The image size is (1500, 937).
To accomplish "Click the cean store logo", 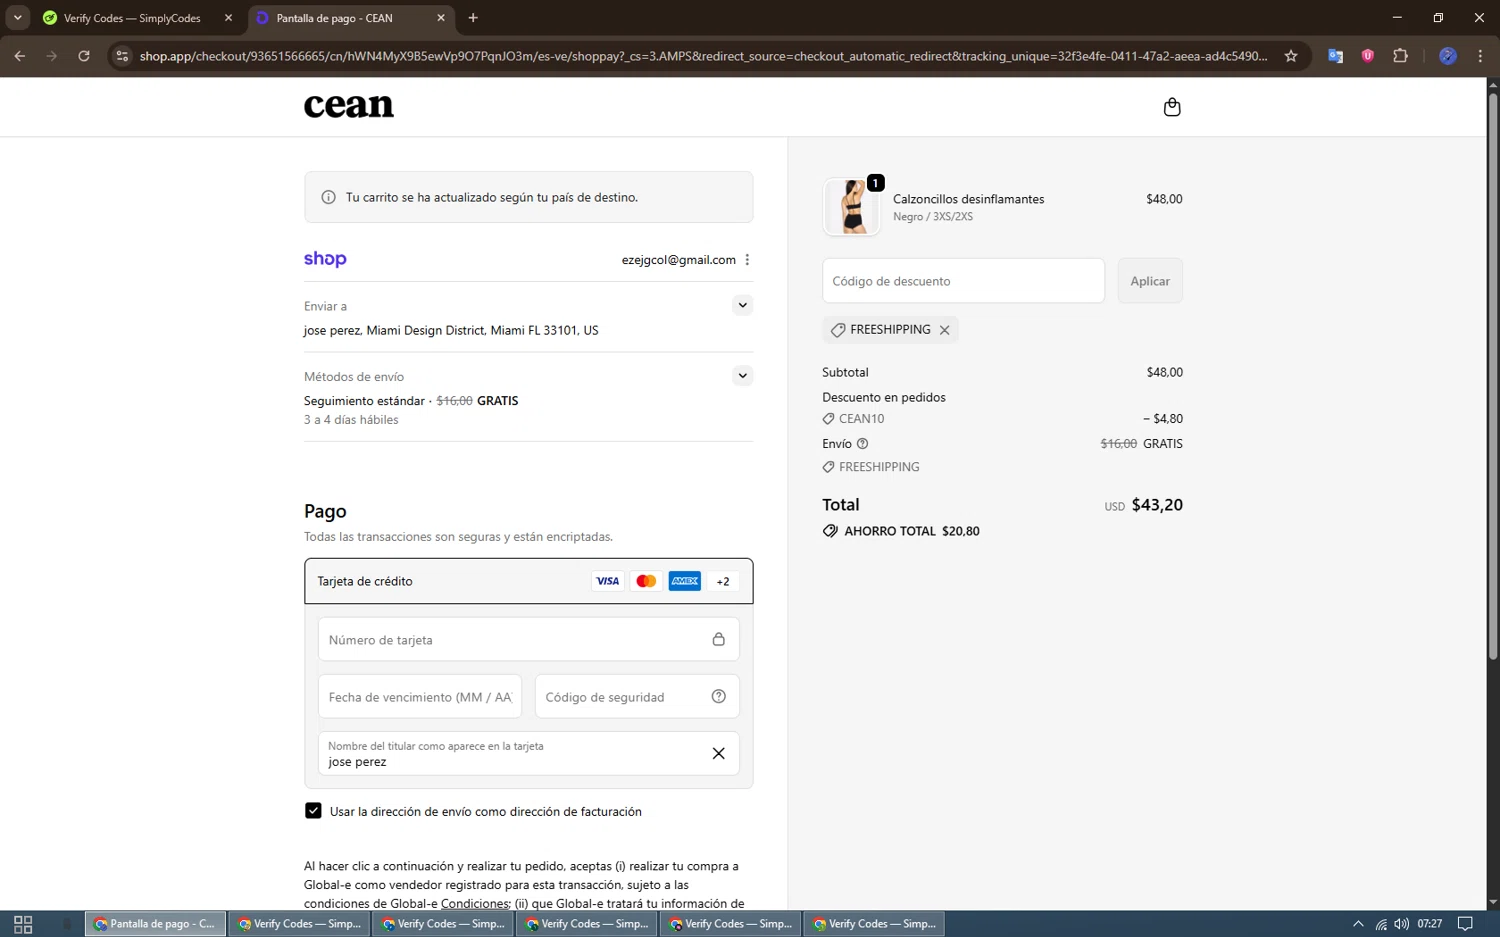I will [349, 106].
